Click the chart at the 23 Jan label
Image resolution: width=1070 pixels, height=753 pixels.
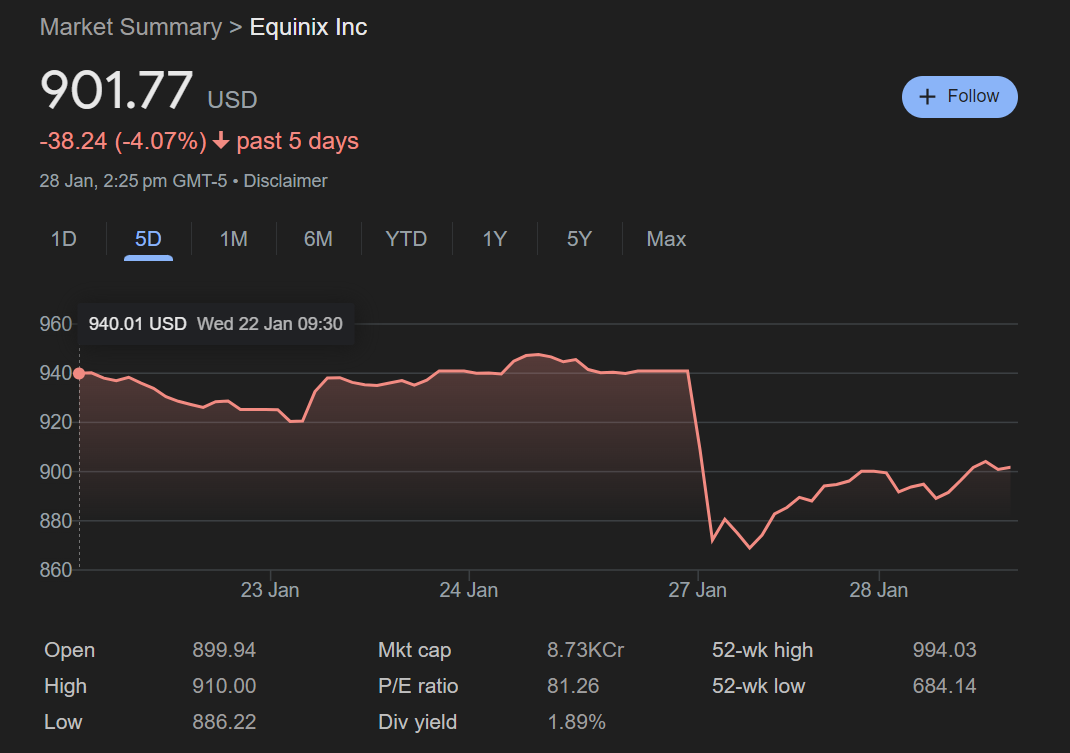click(270, 590)
